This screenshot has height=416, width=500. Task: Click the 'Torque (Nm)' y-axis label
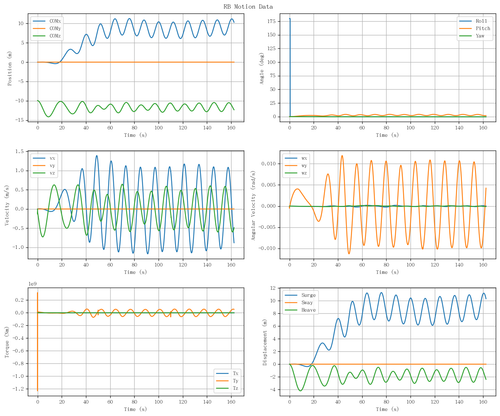click(7, 342)
